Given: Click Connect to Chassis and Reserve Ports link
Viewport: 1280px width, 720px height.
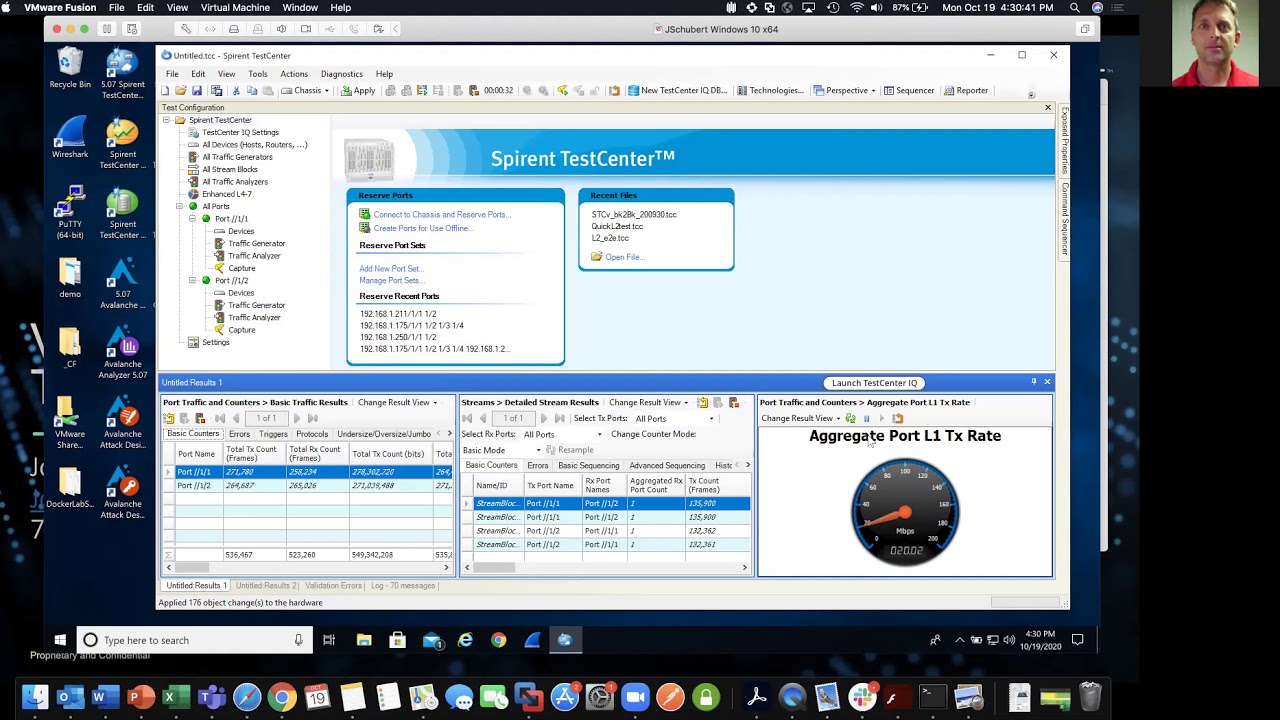Looking at the screenshot, I should 441,214.
